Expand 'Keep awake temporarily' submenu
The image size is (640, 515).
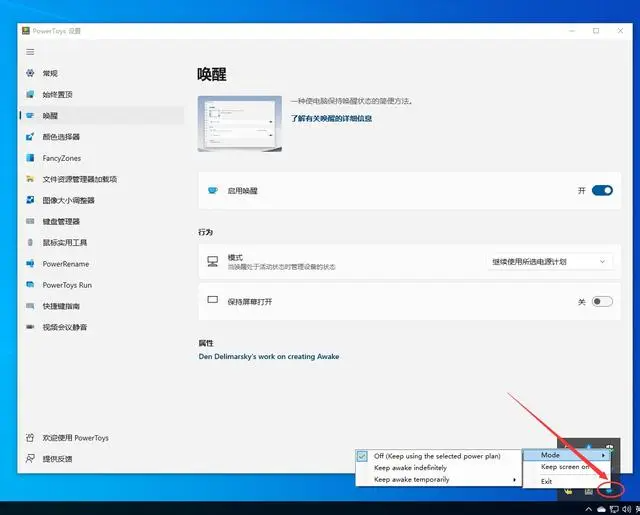click(x=438, y=479)
